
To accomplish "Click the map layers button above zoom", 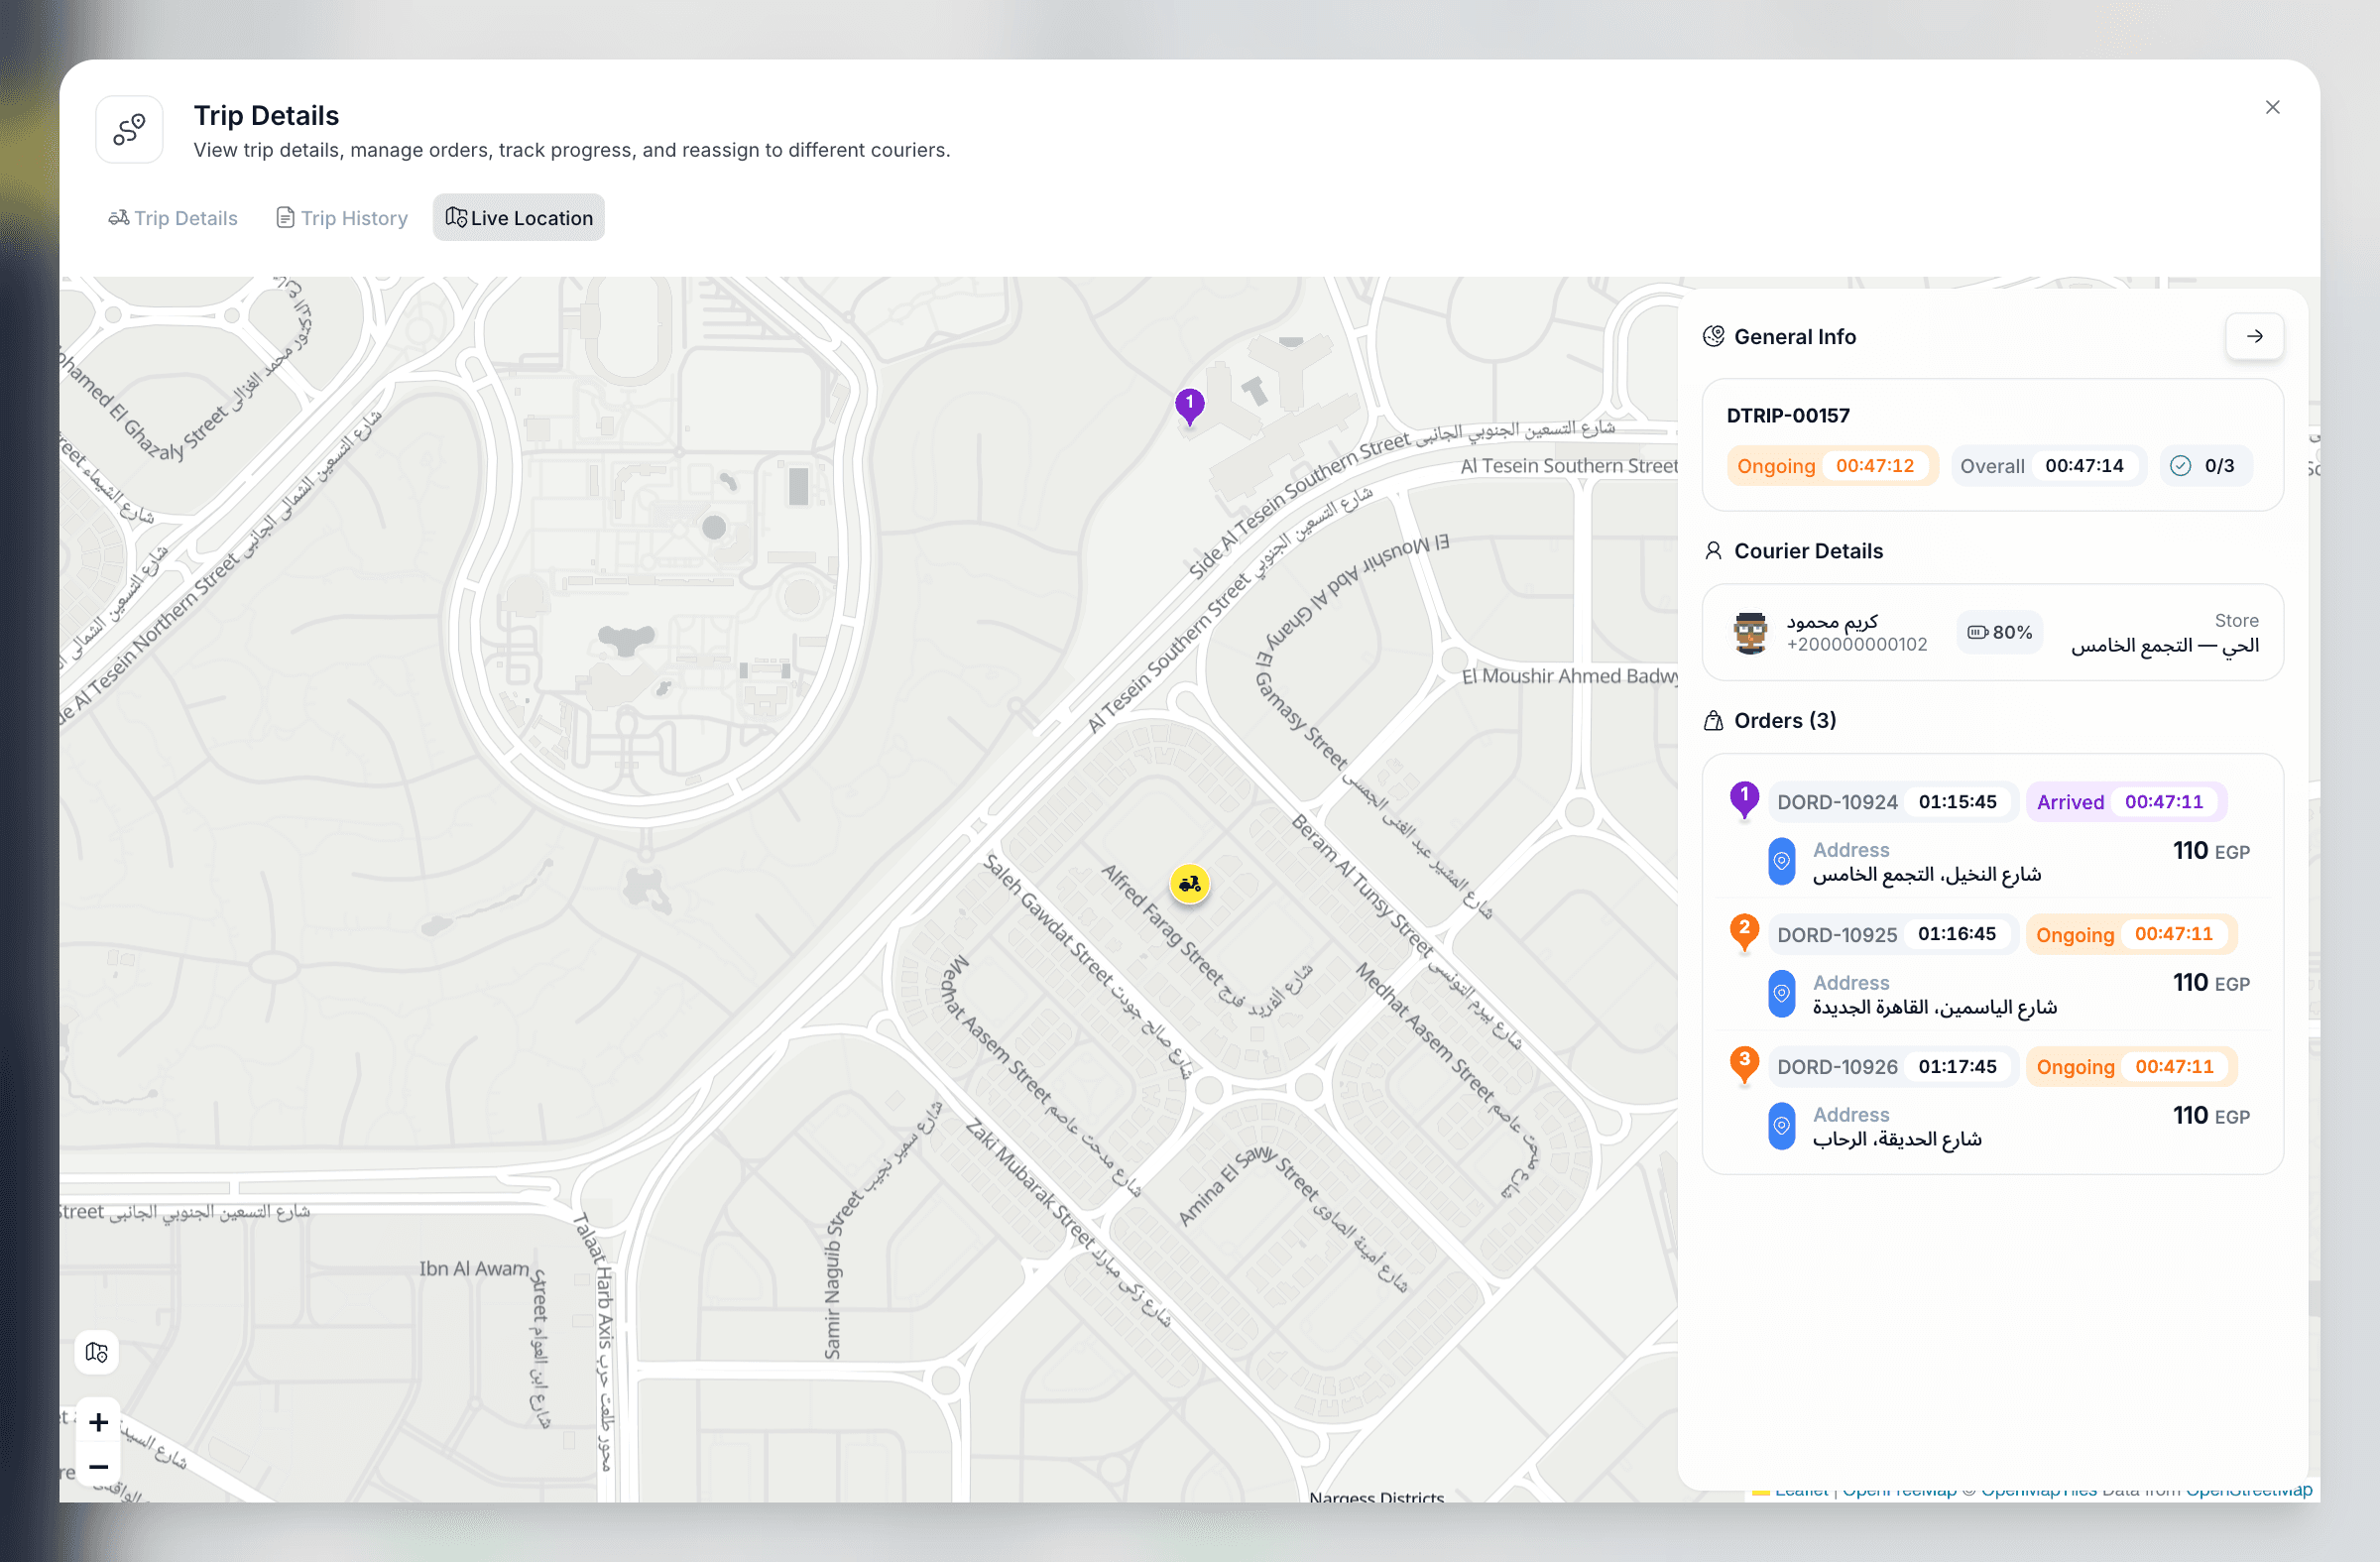I will [97, 1352].
